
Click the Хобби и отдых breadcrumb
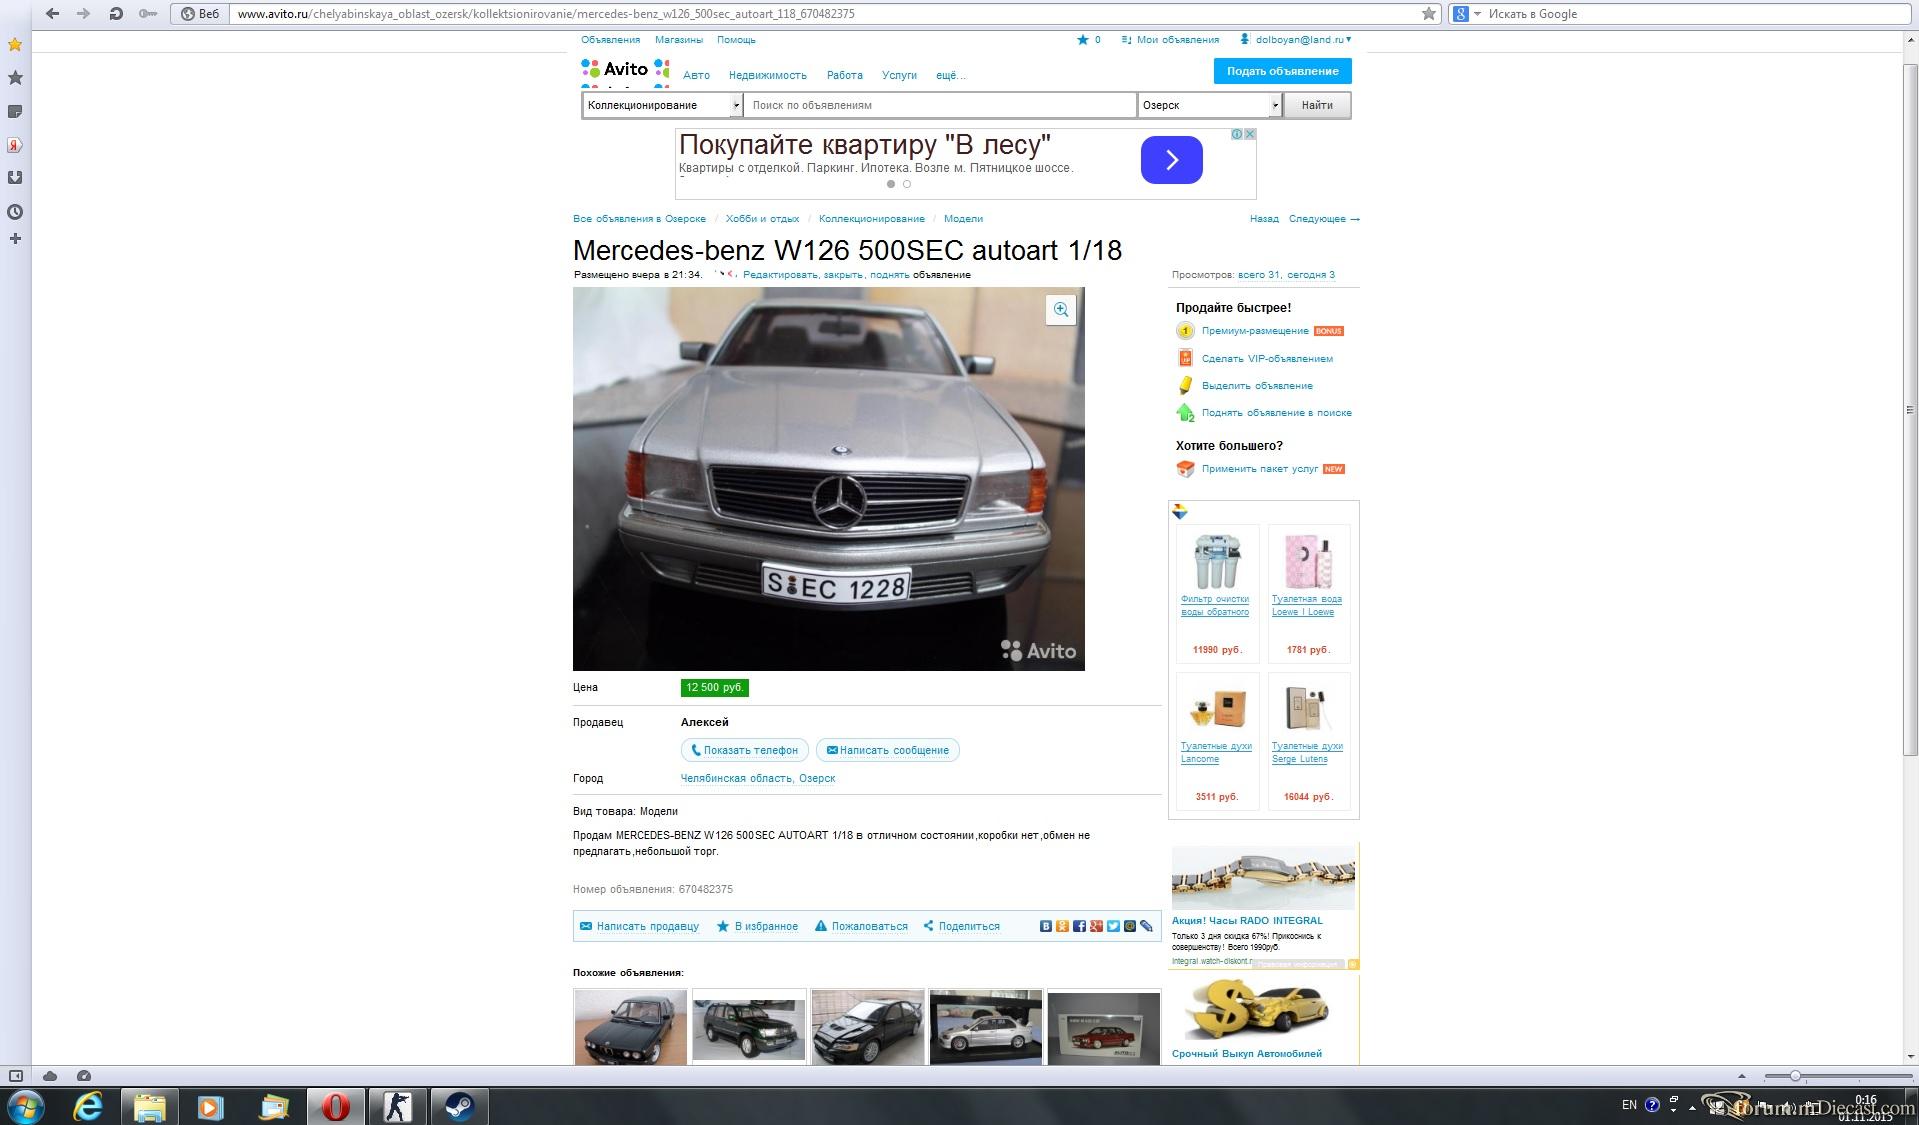click(x=762, y=219)
